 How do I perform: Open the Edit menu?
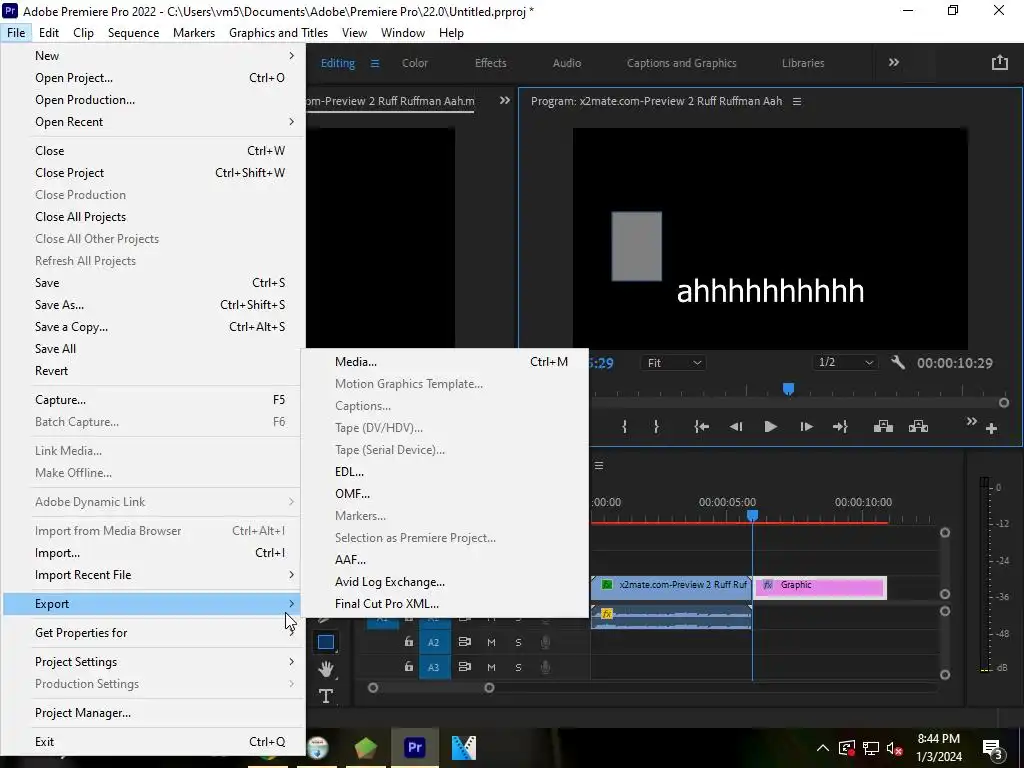[x=49, y=33]
